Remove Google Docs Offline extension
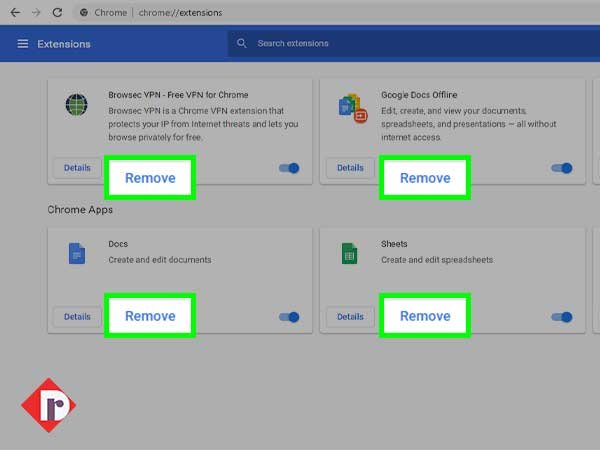The height and width of the screenshot is (450, 600). (x=425, y=178)
